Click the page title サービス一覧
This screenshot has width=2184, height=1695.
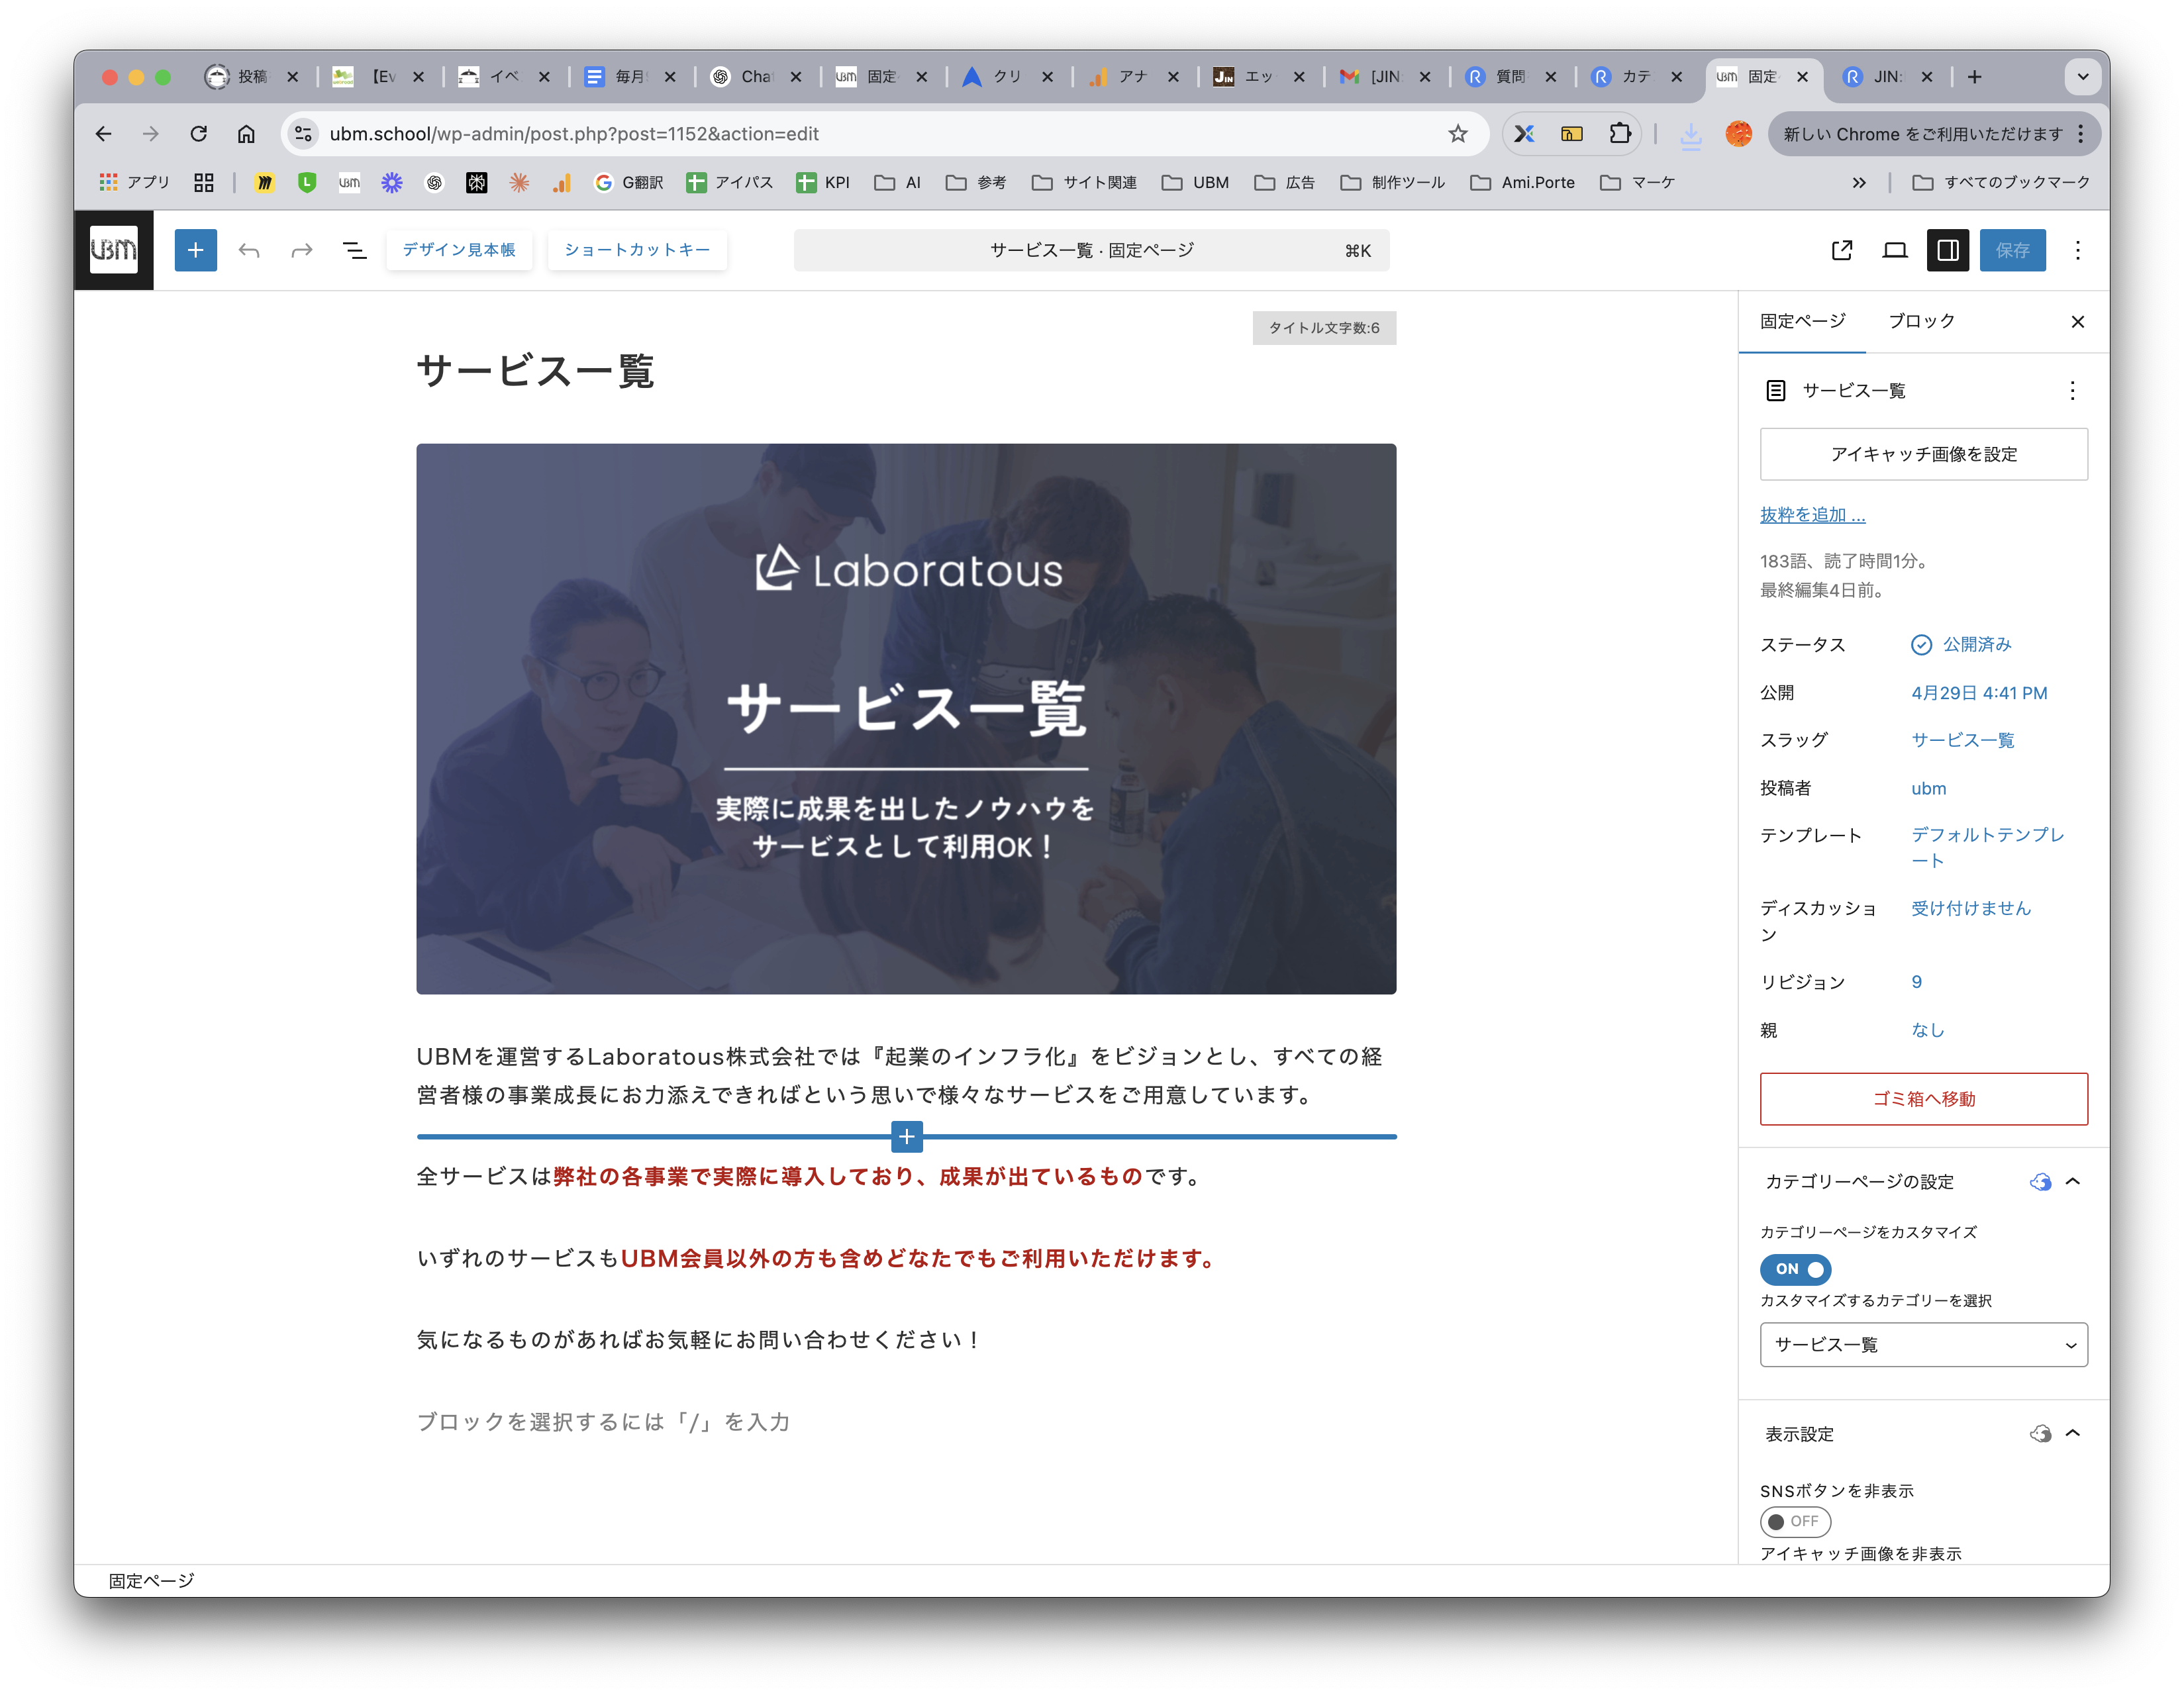535,372
